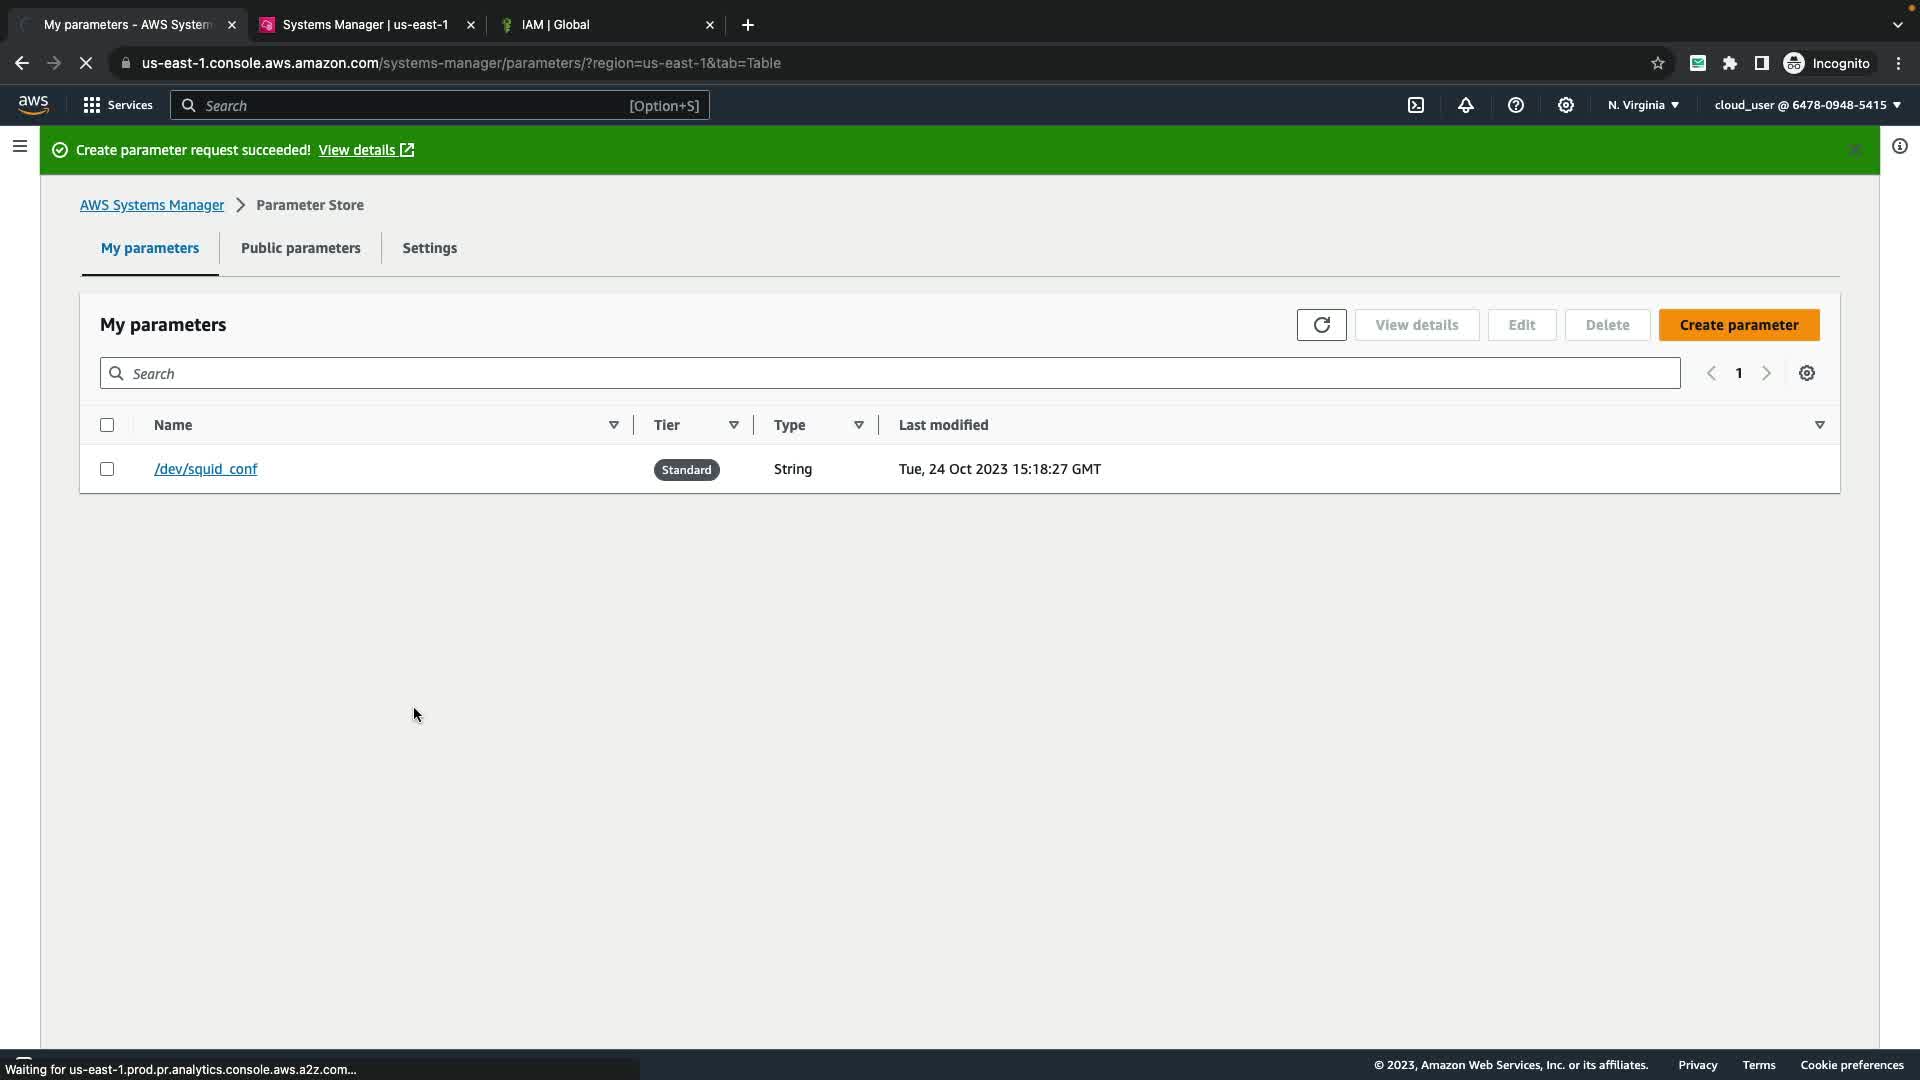Open AWS CloudShell icon in top bar
Image resolution: width=1920 pixels, height=1080 pixels.
[1416, 105]
